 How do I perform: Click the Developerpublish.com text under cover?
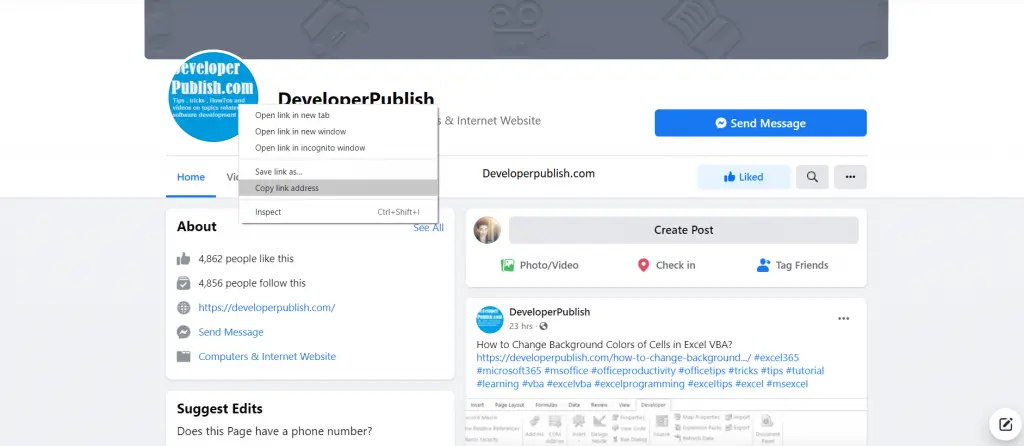(538, 174)
